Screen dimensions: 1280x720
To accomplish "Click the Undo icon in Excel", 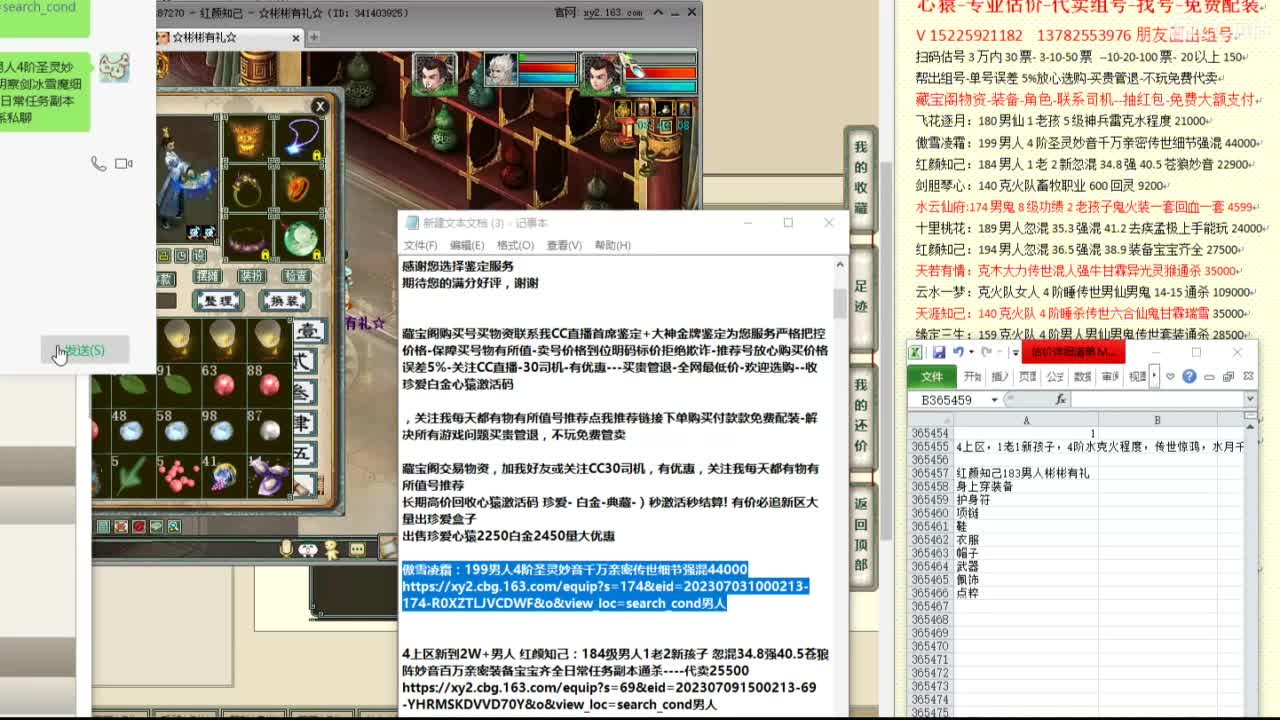I will click(x=959, y=351).
